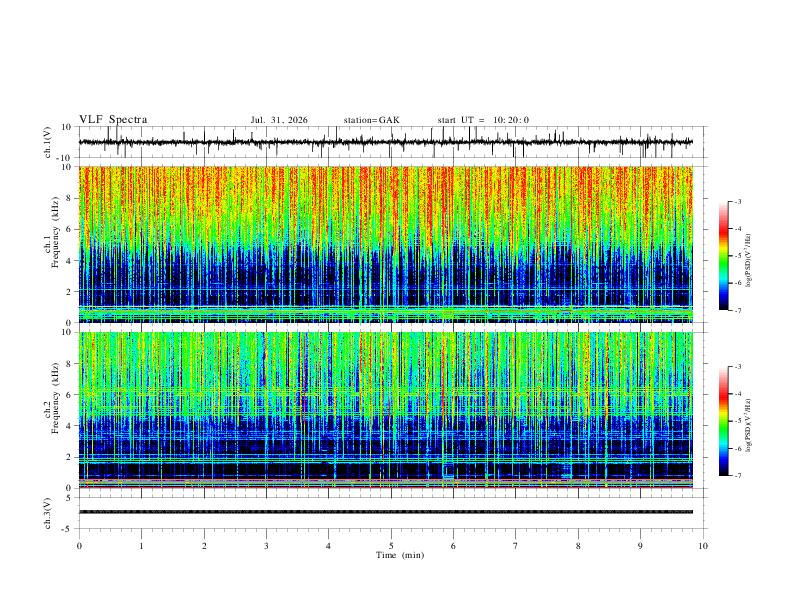This screenshot has width=792, height=612.
Task: Click the 8 minute tick on time axis
Action: (x=578, y=546)
